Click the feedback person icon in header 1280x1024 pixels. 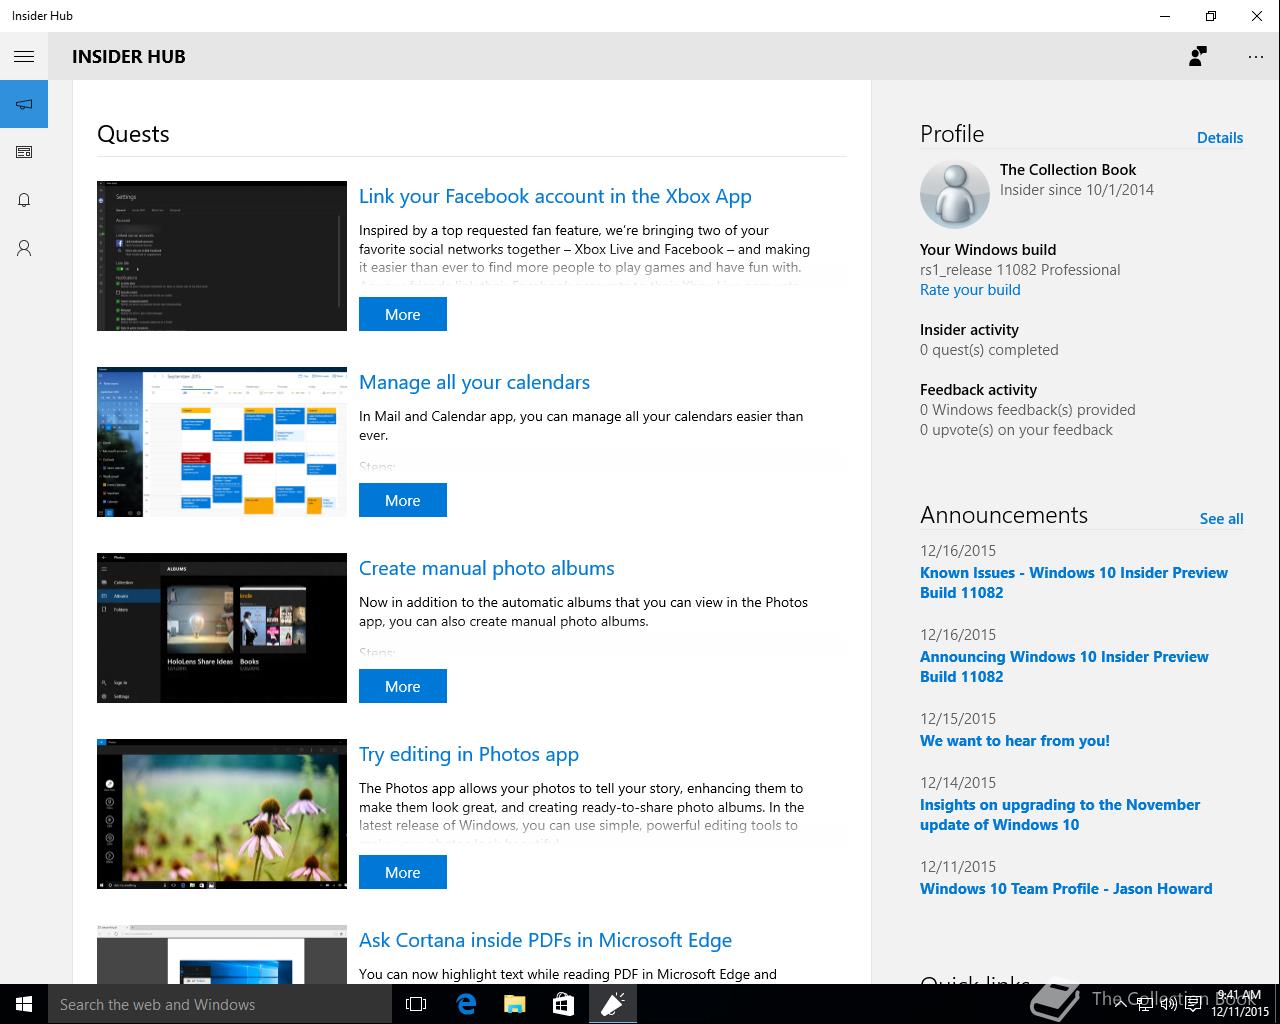pos(1197,57)
